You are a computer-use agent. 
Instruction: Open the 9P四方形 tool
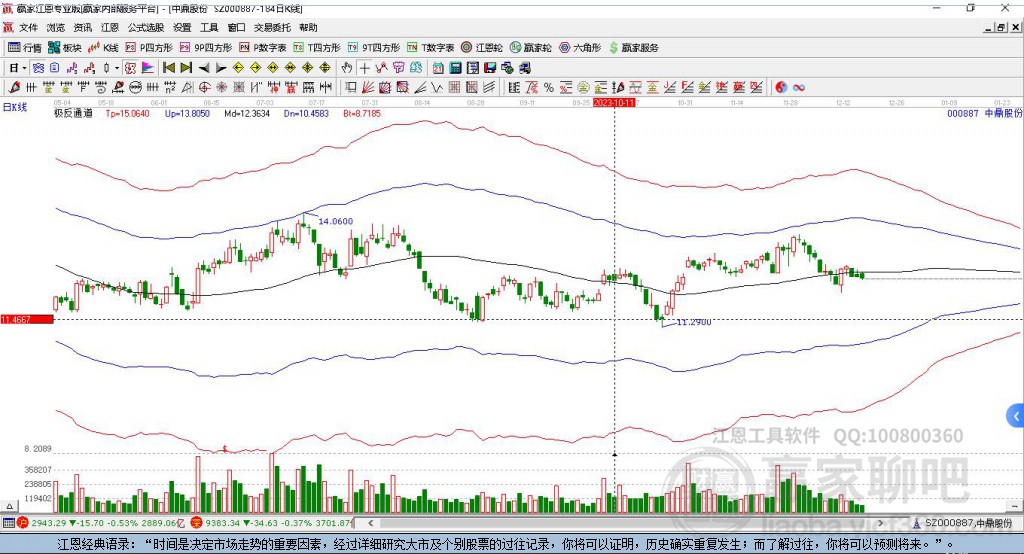pyautogui.click(x=206, y=48)
